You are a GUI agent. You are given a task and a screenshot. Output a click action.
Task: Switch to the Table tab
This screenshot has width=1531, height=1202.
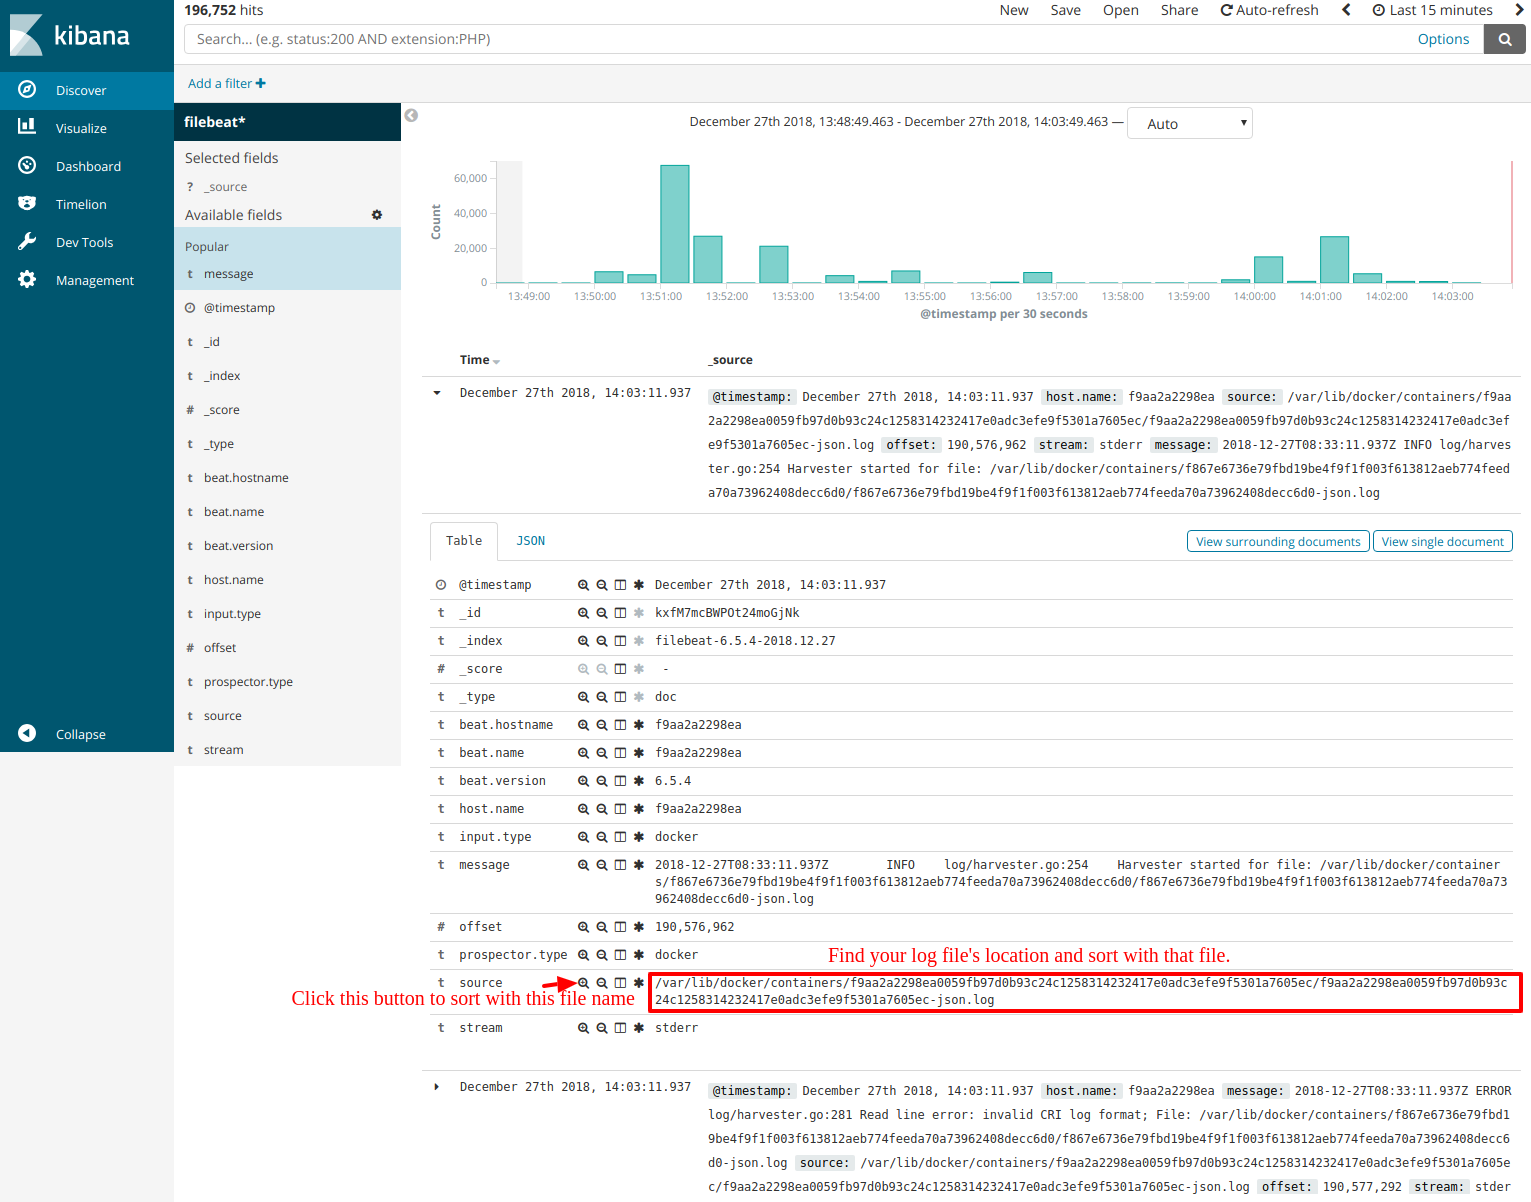(464, 541)
